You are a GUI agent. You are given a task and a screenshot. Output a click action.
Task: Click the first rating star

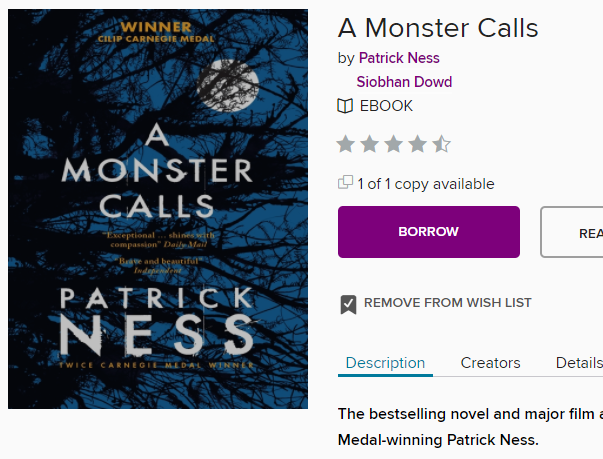tap(346, 144)
